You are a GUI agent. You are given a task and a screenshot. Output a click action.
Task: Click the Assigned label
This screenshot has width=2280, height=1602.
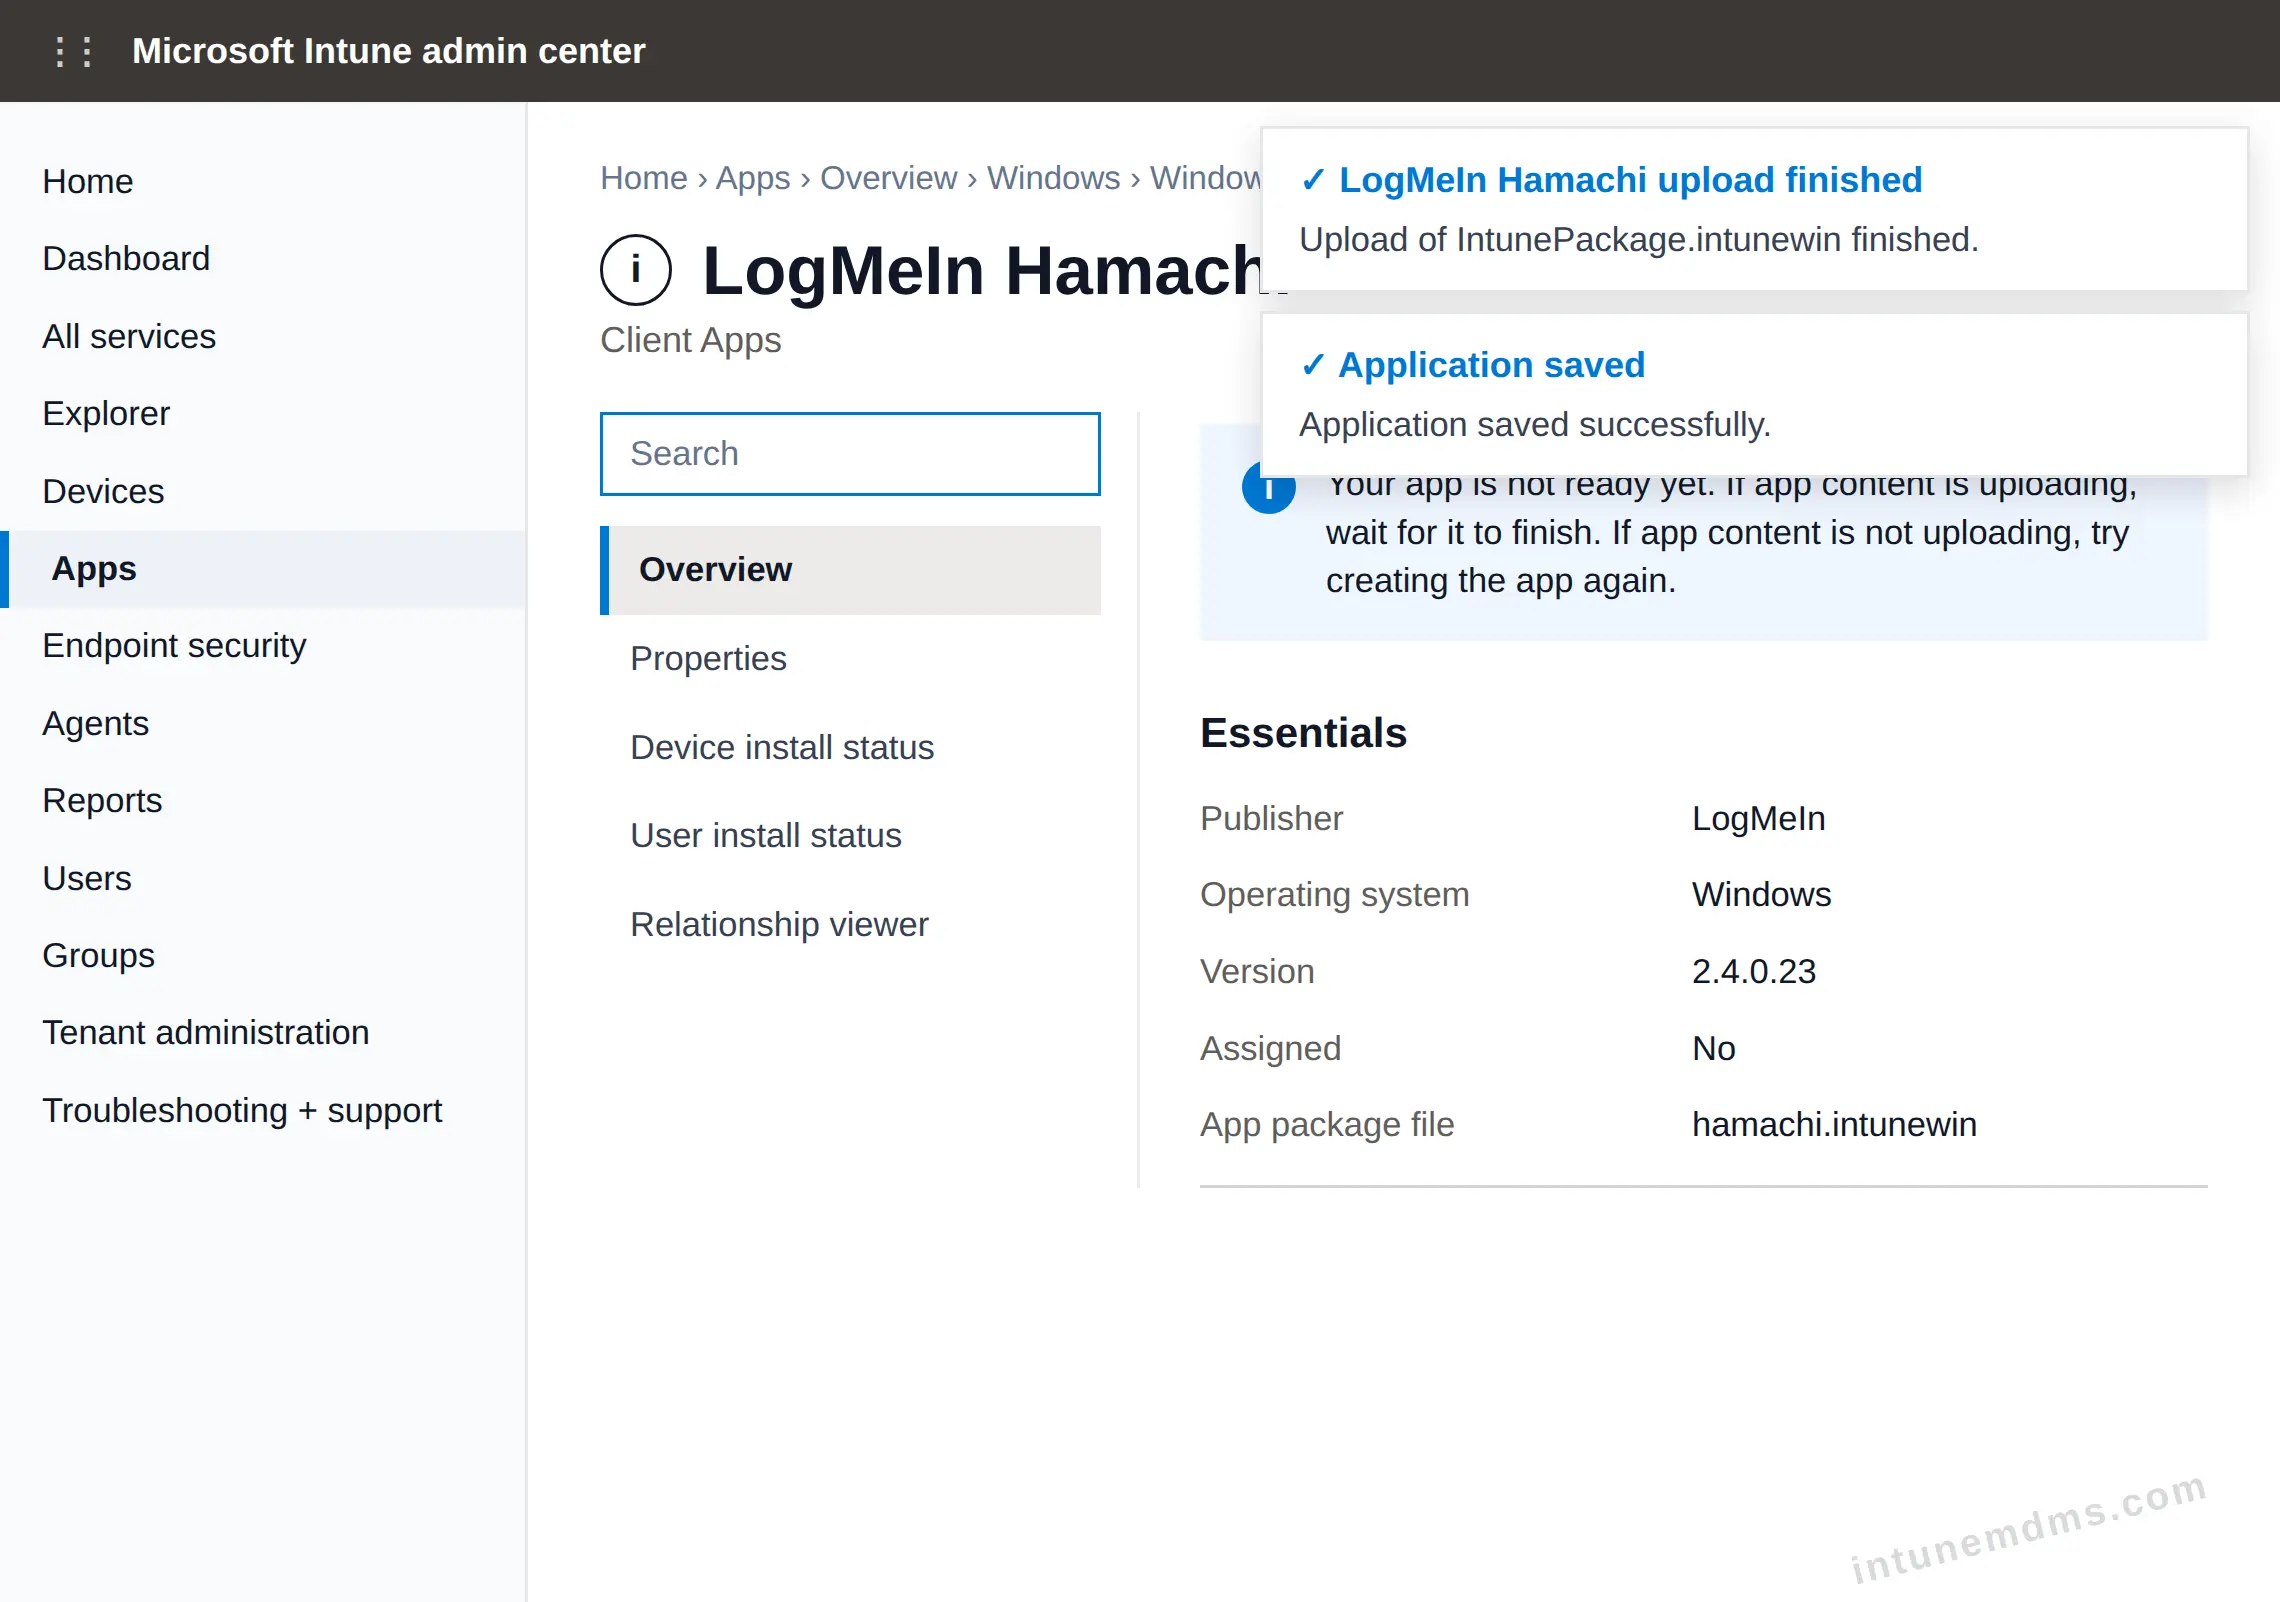pos(1270,1049)
